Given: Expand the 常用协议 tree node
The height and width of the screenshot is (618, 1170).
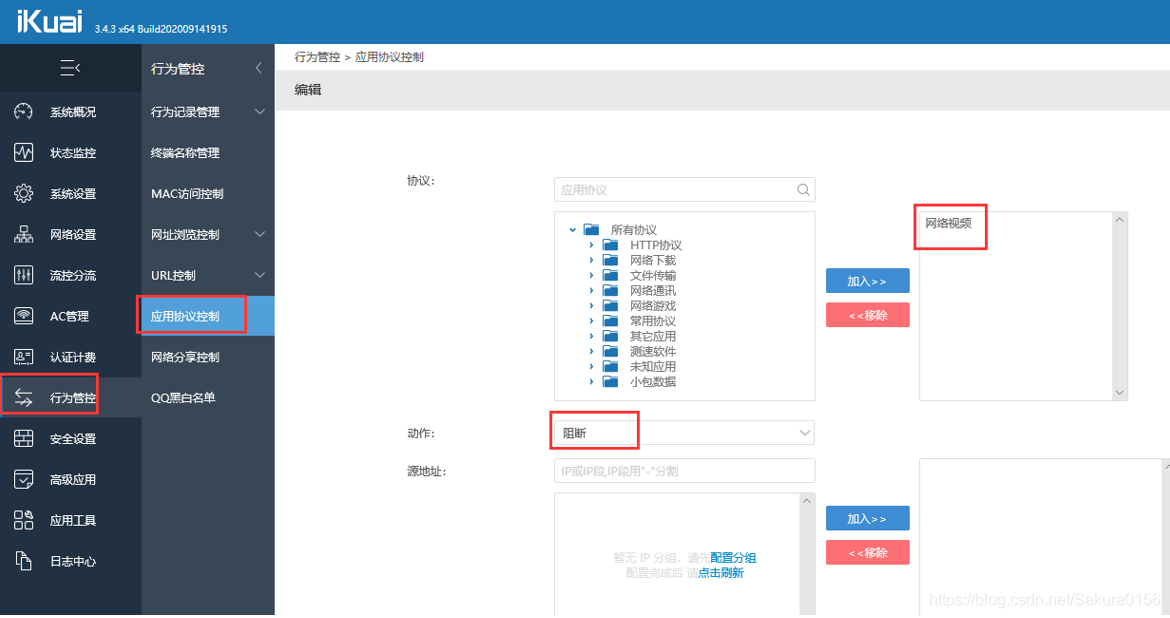Looking at the screenshot, I should (x=591, y=321).
